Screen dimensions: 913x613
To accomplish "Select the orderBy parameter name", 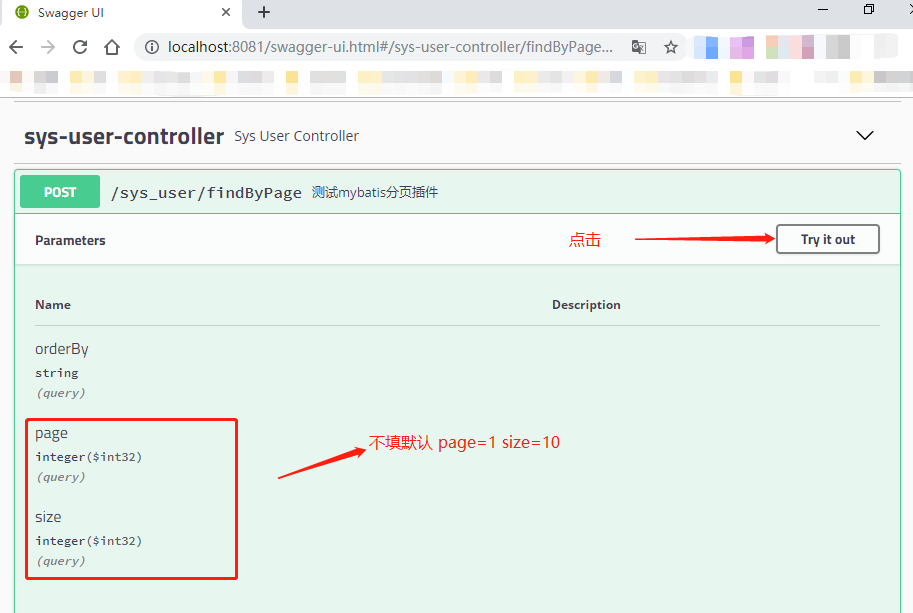I will (62, 349).
